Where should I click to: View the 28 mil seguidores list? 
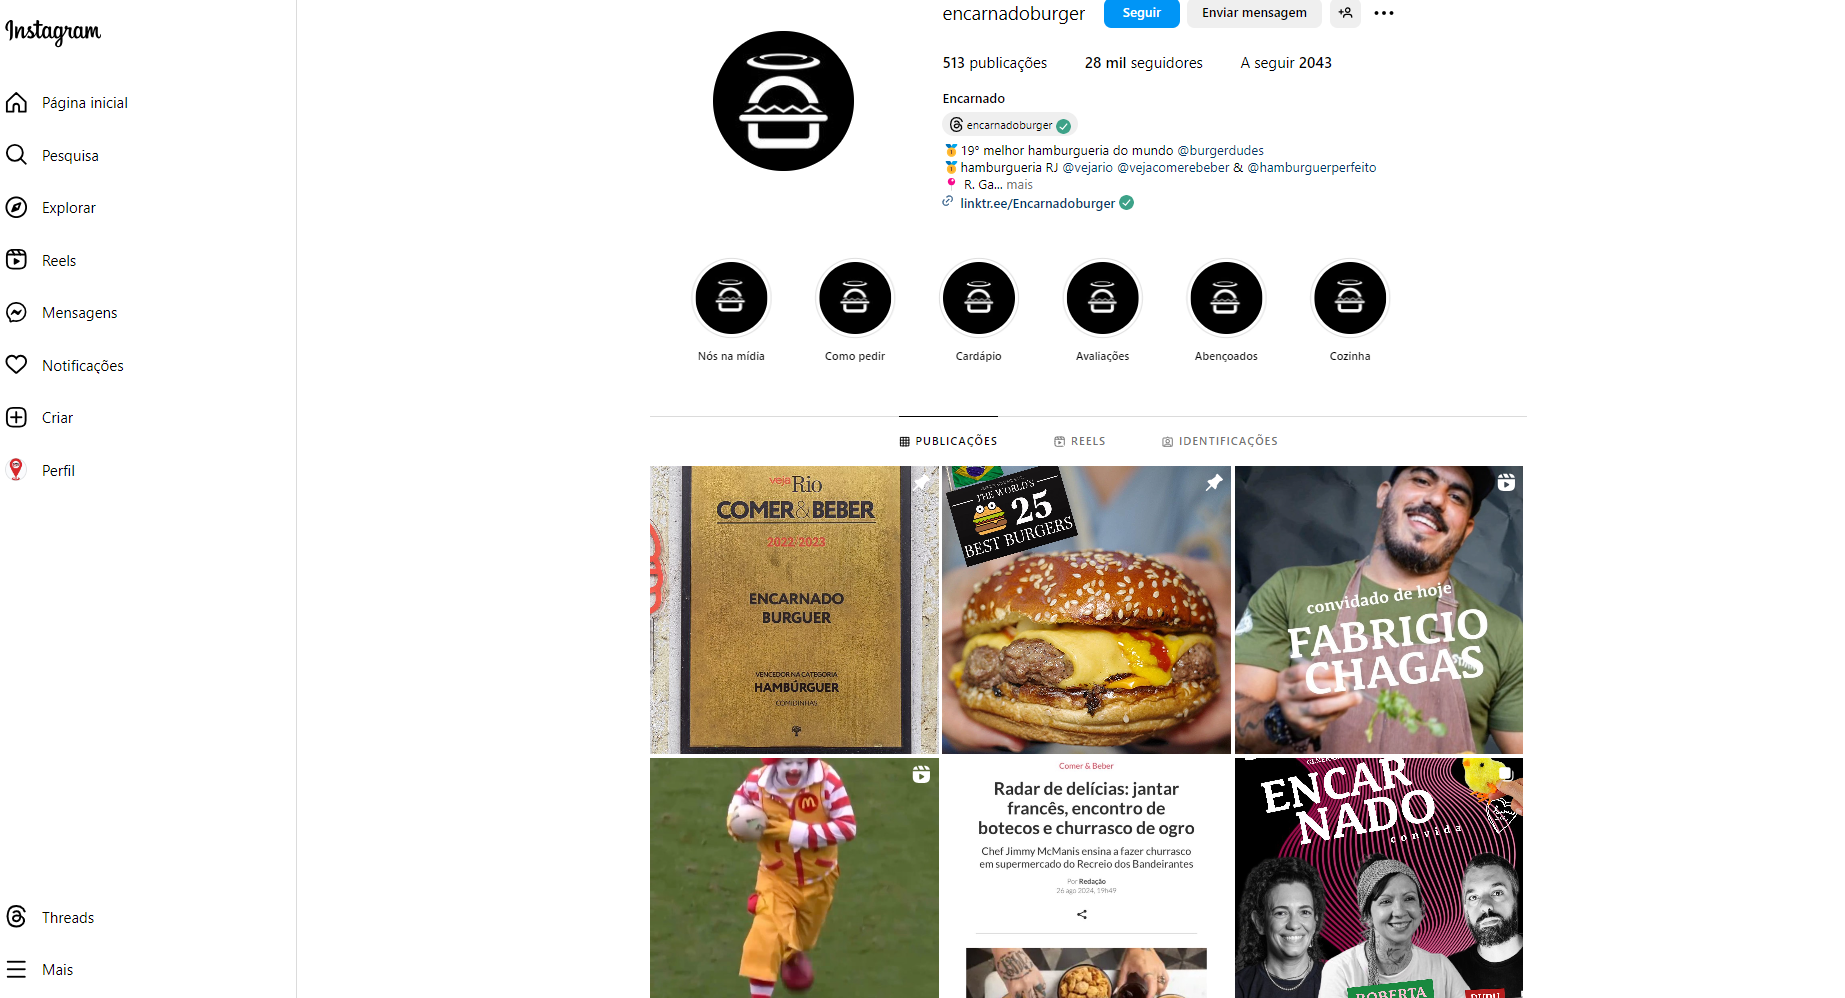(1143, 63)
